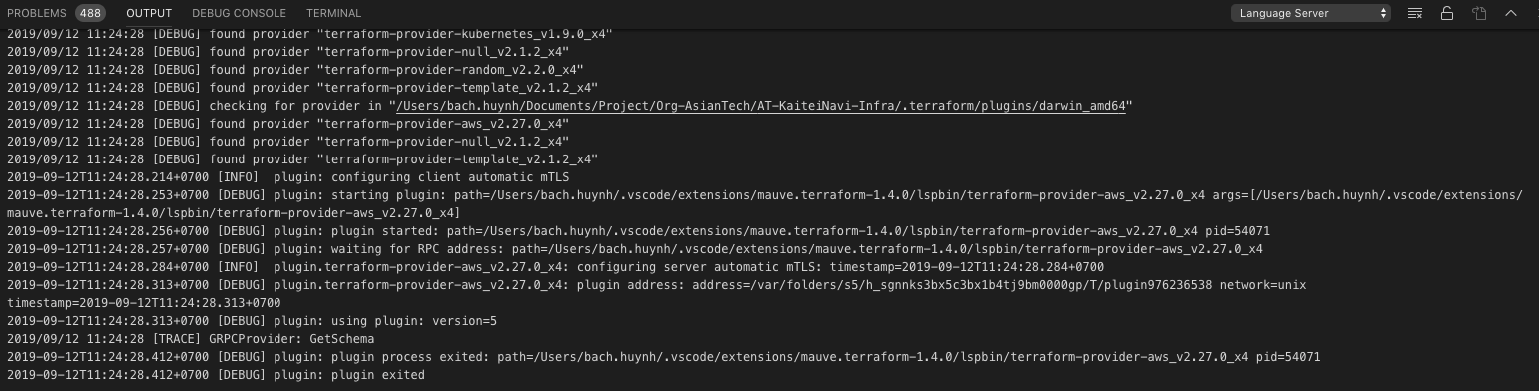Select the OUTPUT tab
This screenshot has height=391, width=1539.
click(x=149, y=13)
